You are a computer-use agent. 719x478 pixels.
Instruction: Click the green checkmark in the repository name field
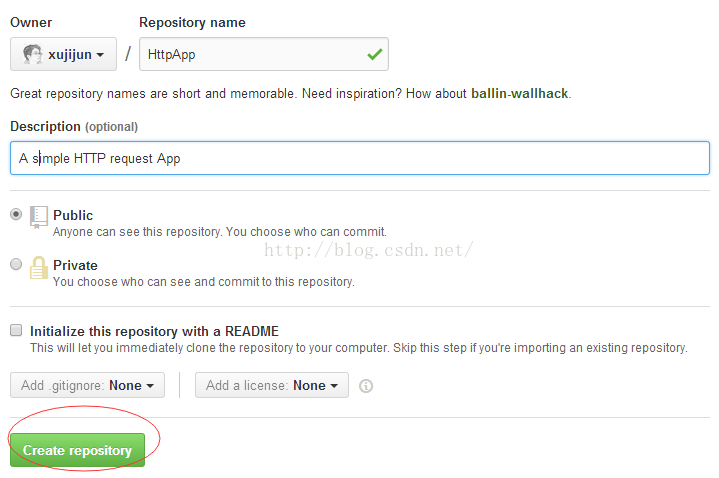[x=375, y=54]
